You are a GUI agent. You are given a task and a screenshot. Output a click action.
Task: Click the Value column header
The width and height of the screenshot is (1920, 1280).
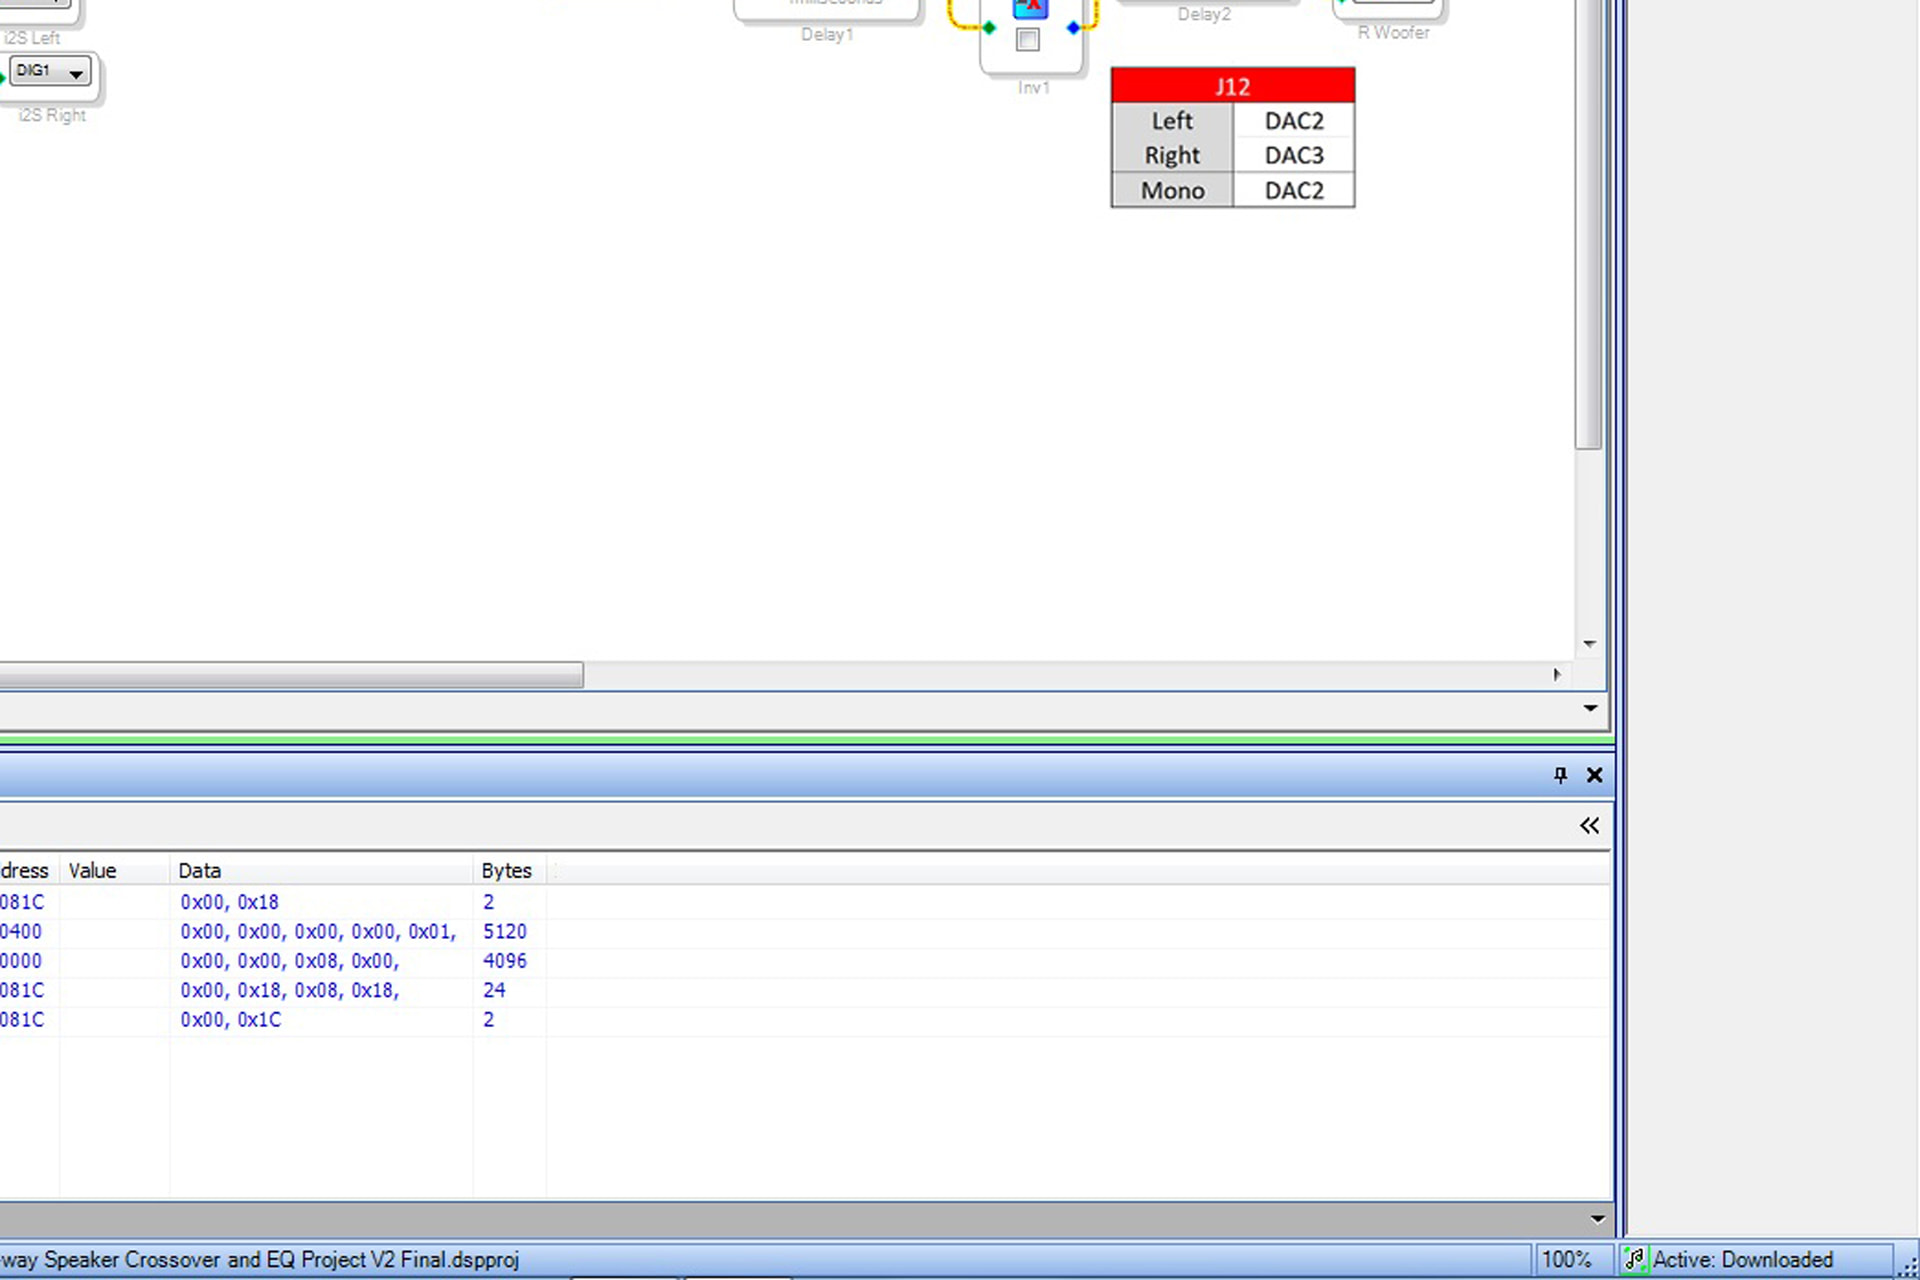[92, 870]
